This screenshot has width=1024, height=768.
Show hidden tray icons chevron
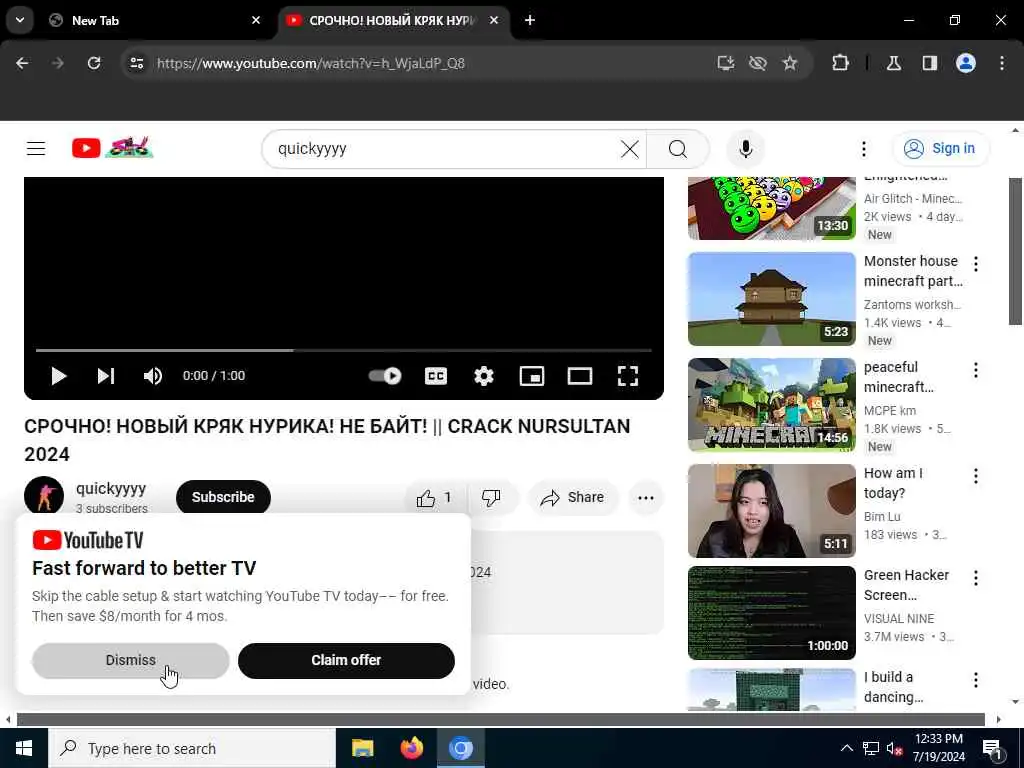[846, 748]
